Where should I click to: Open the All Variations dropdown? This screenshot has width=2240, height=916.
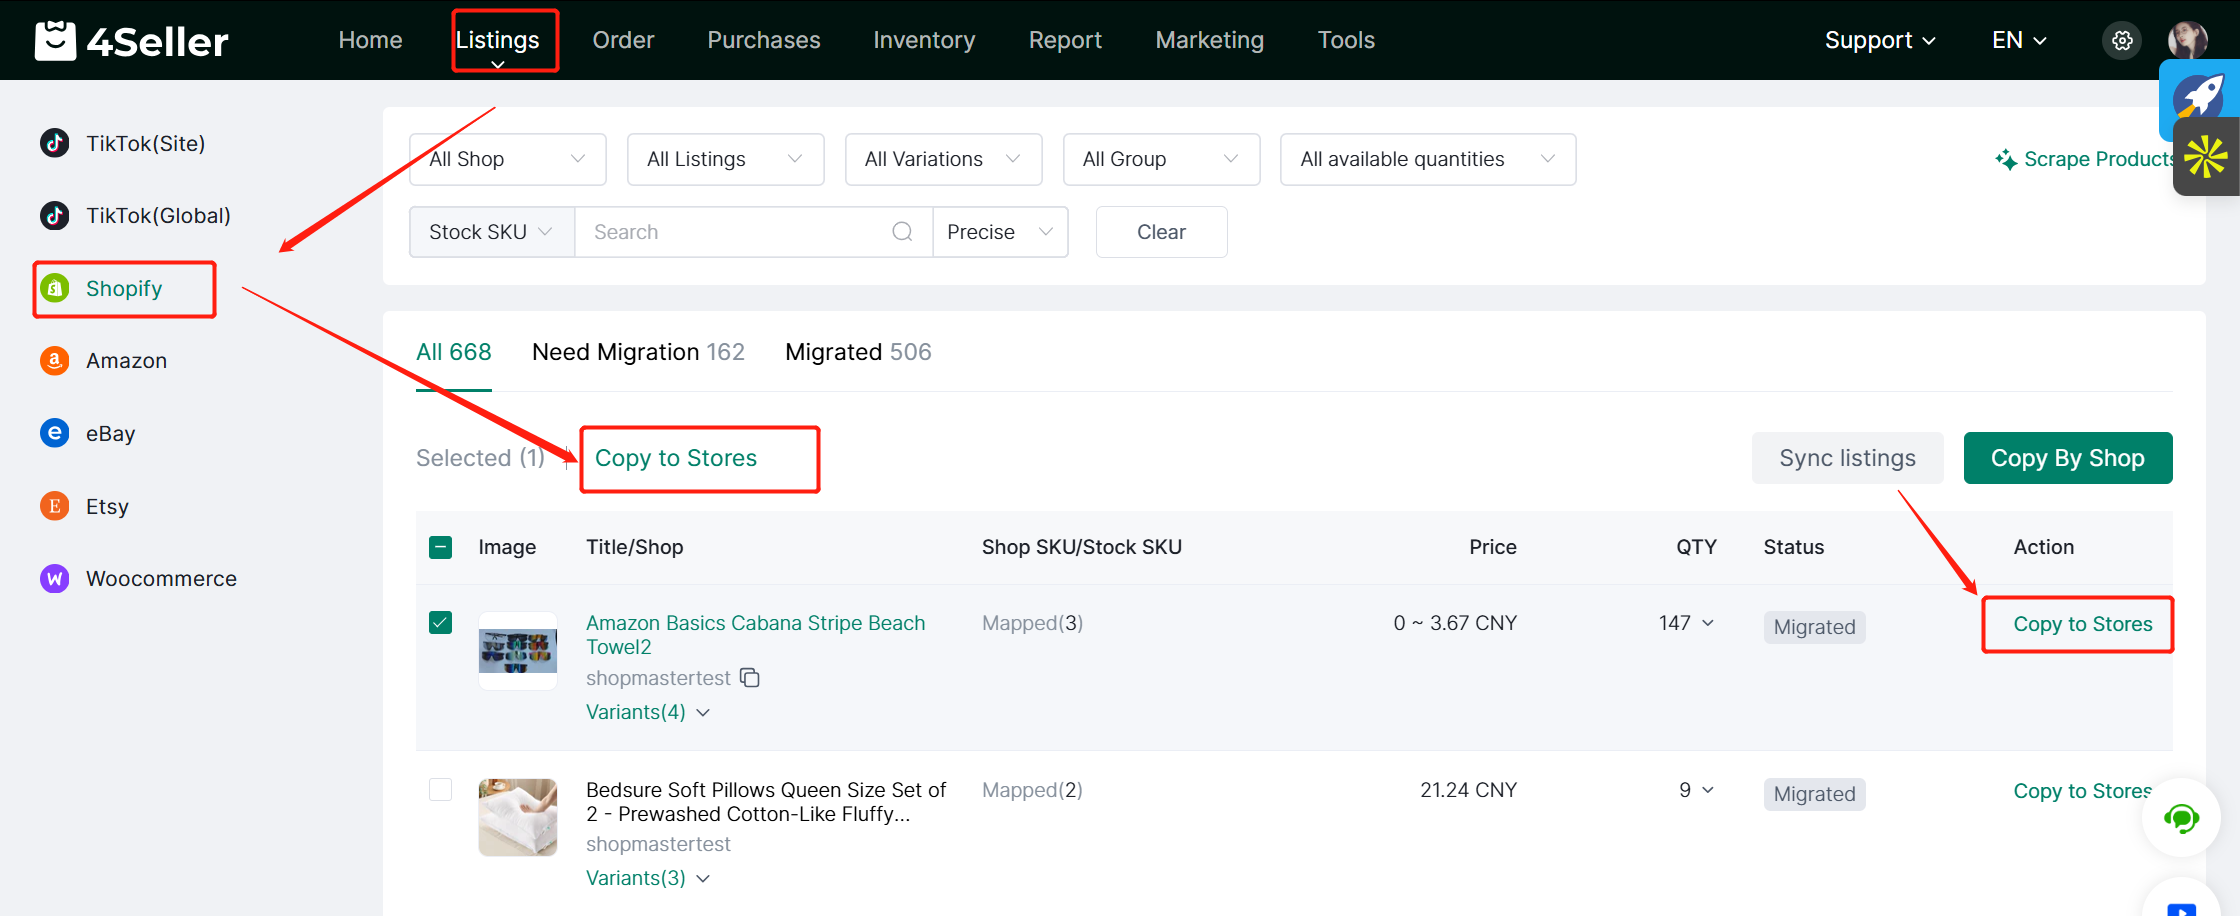click(944, 159)
